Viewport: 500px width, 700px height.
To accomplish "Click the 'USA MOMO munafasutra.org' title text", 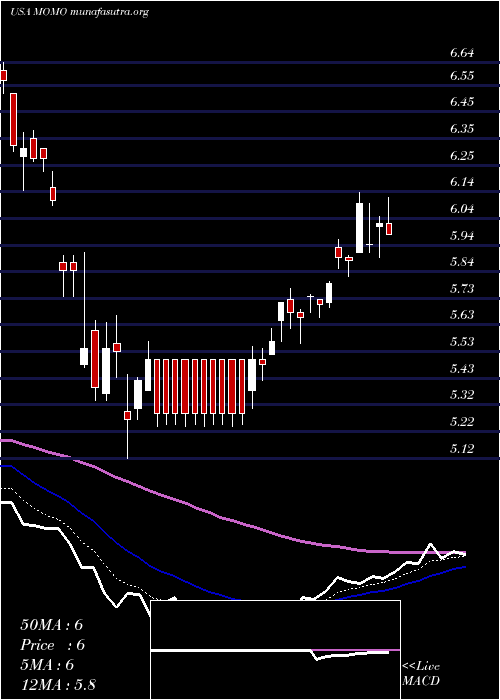I will click(79, 12).
